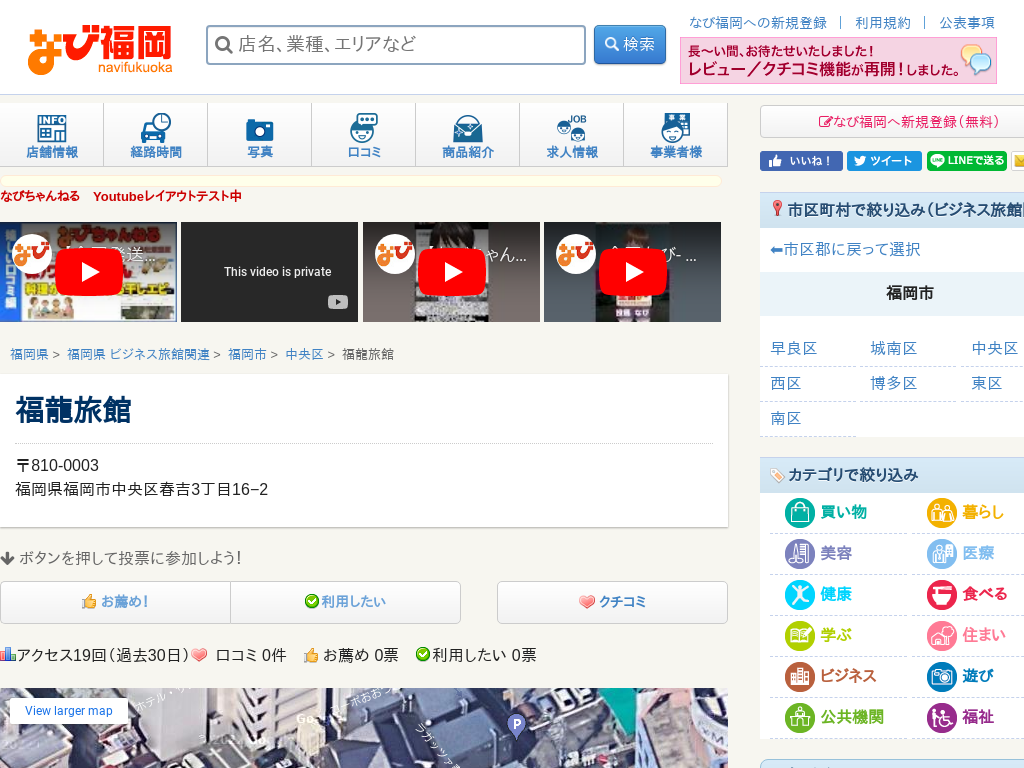Click the LINEで送る share button

[x=967, y=161]
